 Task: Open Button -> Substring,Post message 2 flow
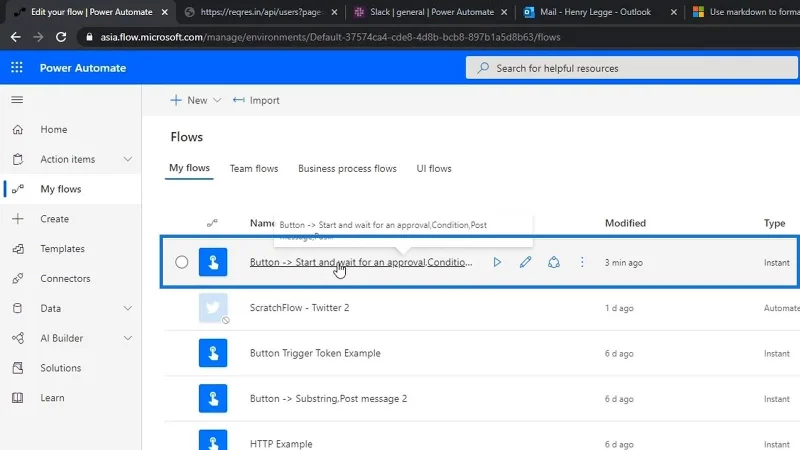click(x=329, y=398)
